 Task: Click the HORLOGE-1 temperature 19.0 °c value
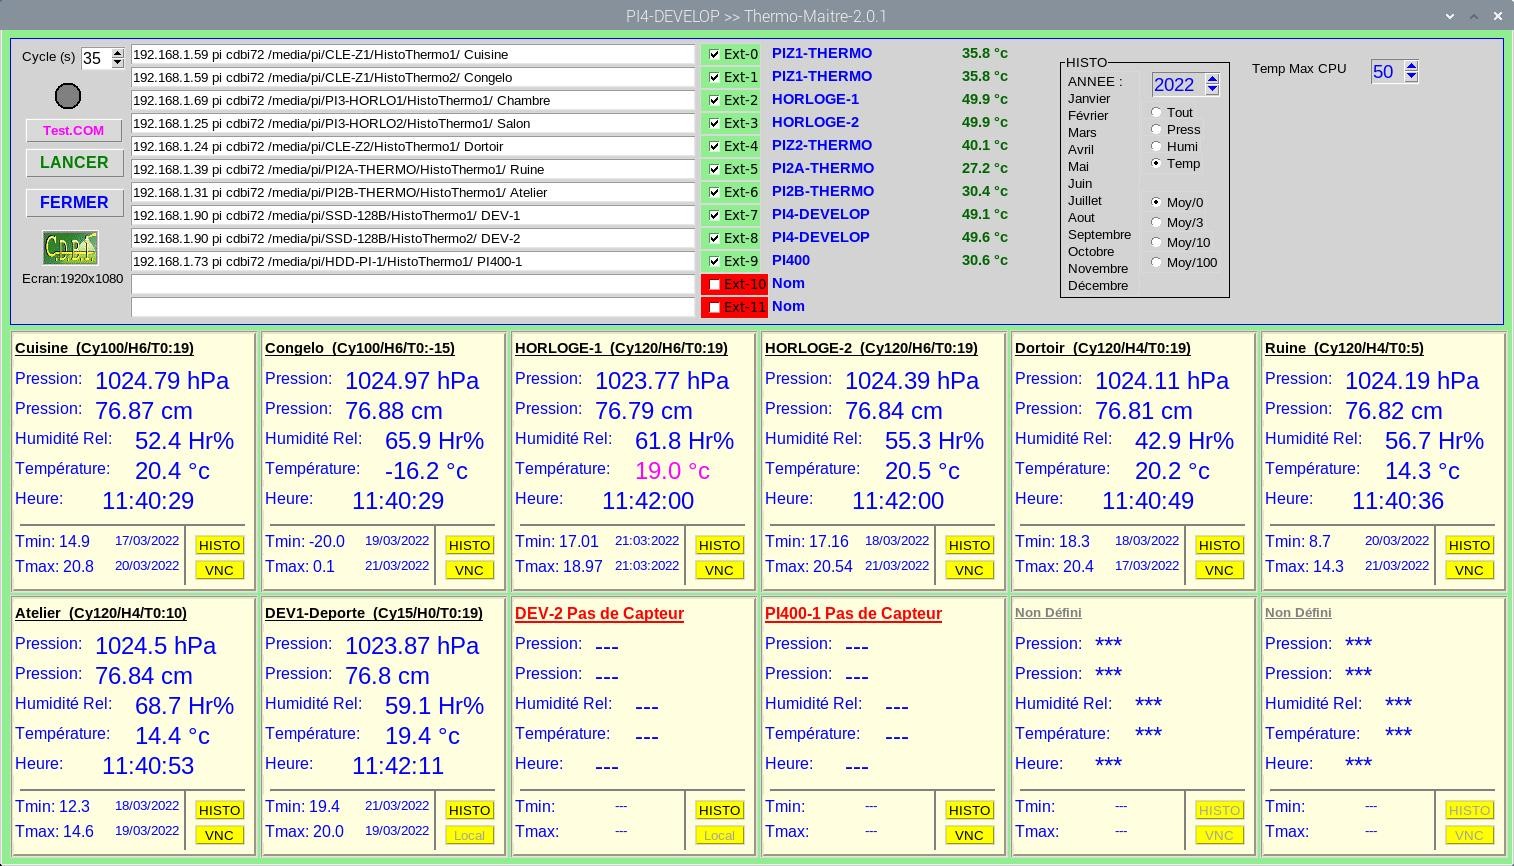pyautogui.click(x=672, y=470)
